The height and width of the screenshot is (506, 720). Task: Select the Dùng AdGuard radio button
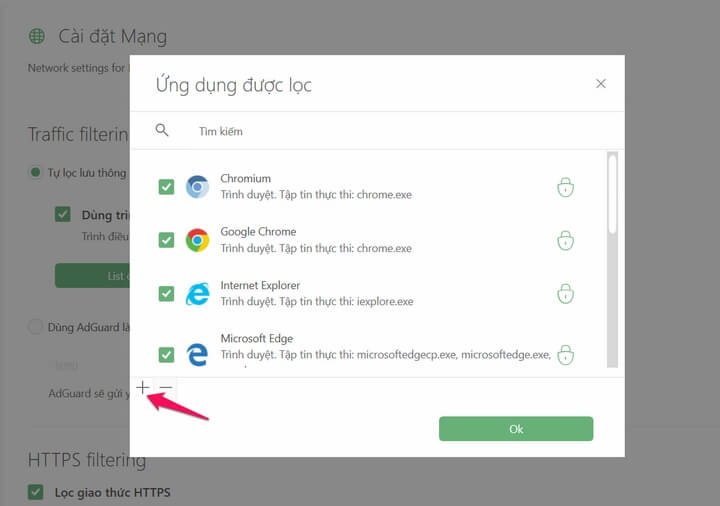point(36,326)
